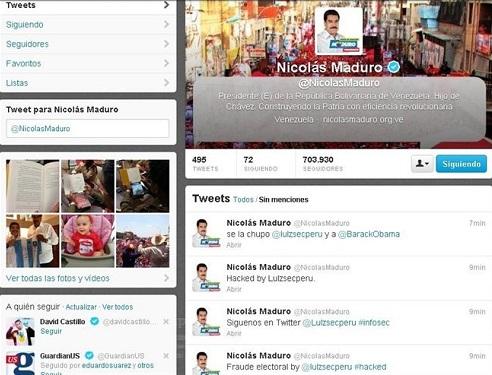Click the @NicolasMaduro tweet input field

pyautogui.click(x=87, y=128)
